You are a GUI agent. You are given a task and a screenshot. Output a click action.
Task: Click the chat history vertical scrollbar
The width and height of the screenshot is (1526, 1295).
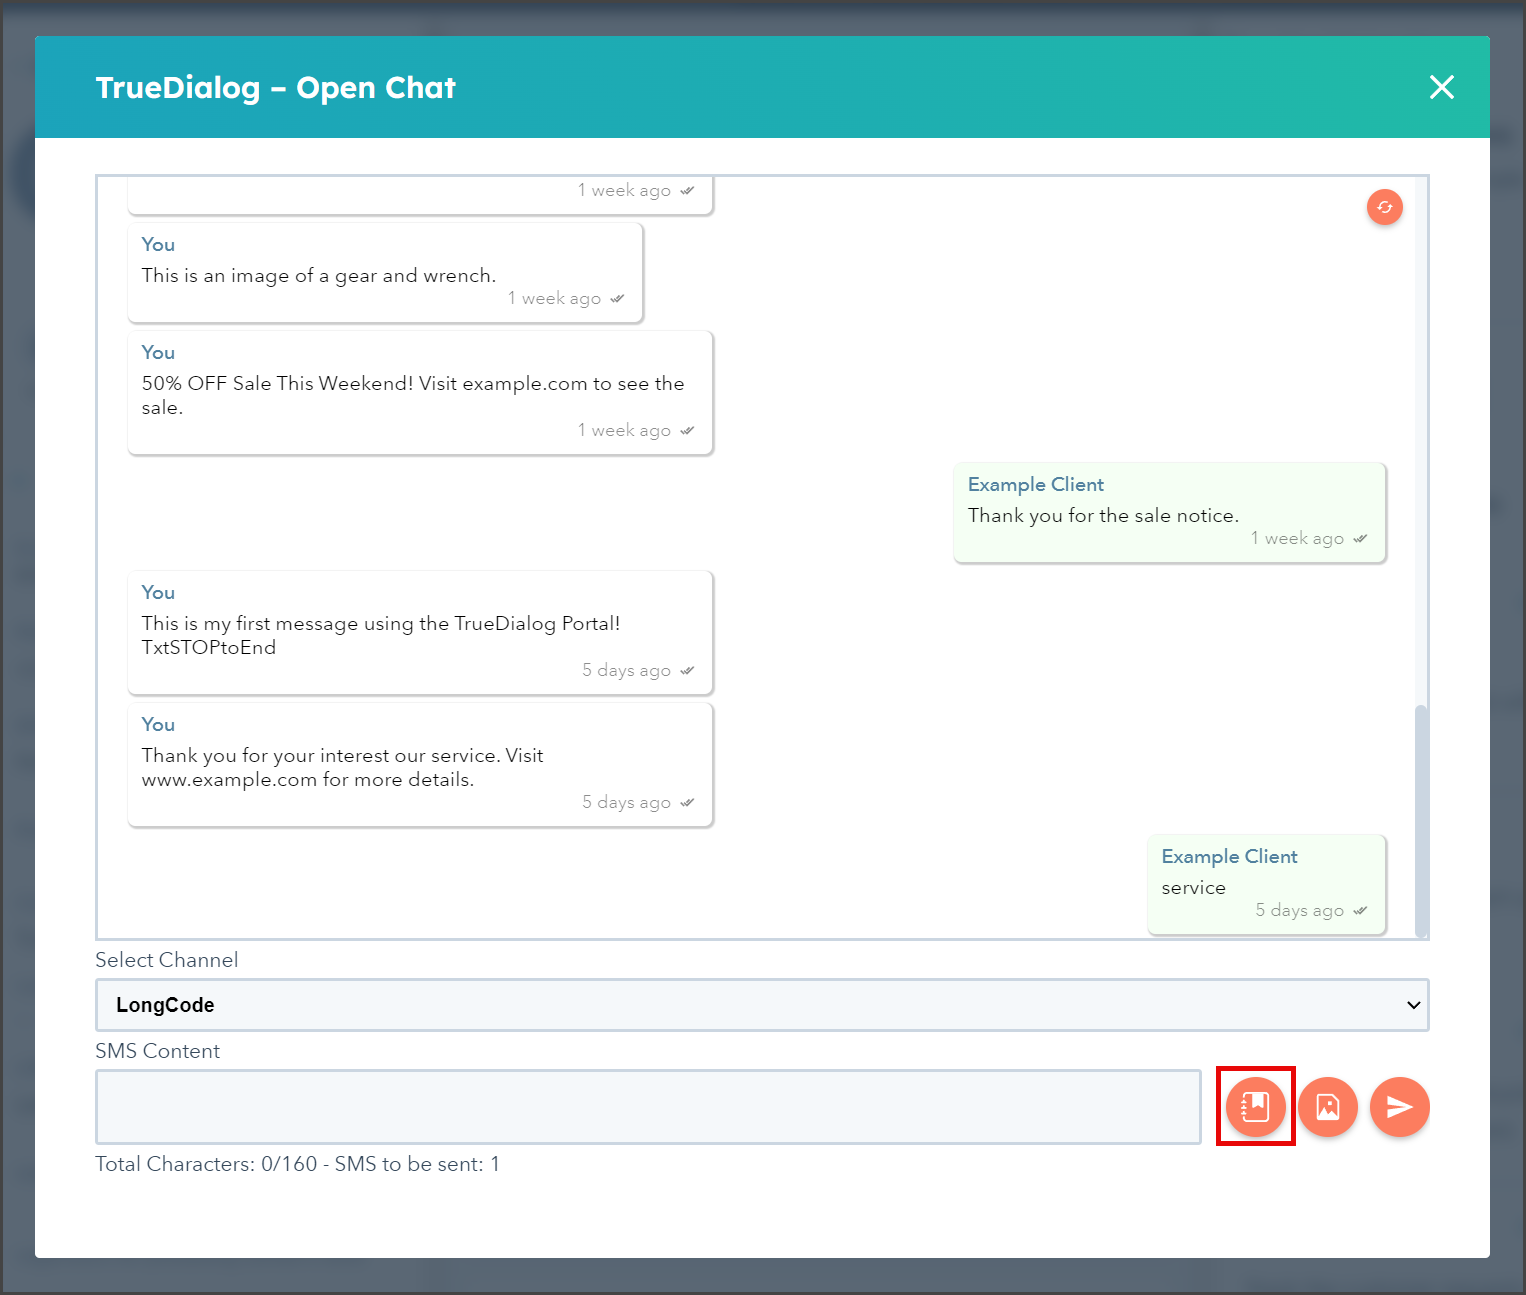(x=1421, y=820)
